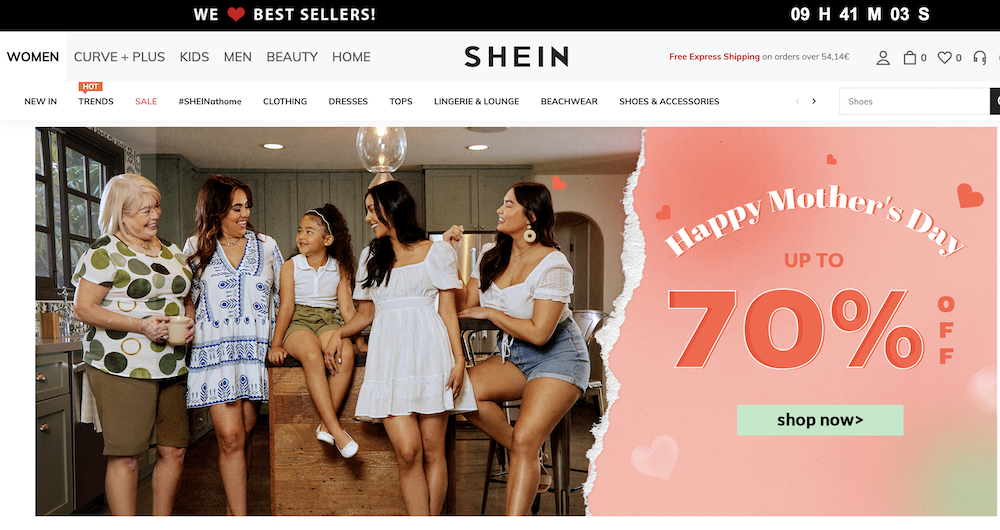This screenshot has height=530, width=1000.
Task: Click the SHEIN logo
Action: click(517, 57)
